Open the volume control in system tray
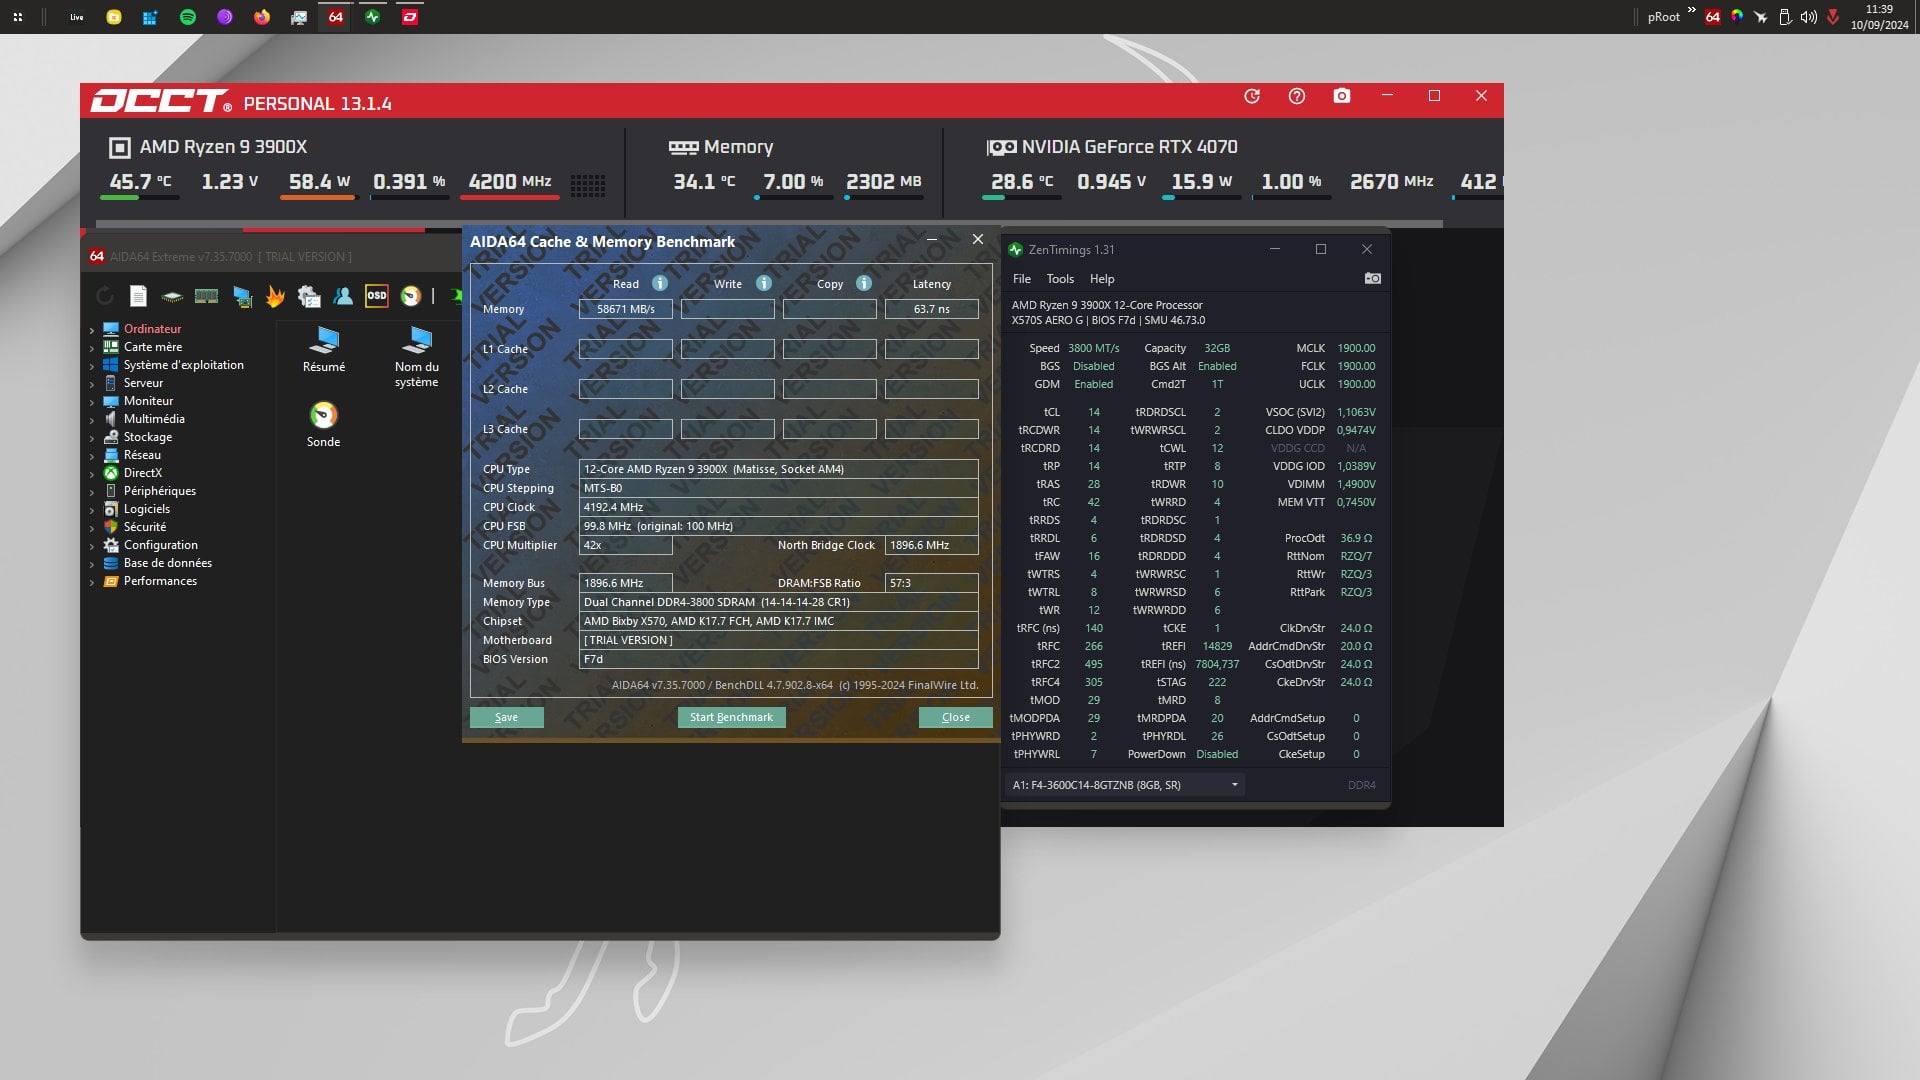Image resolution: width=1920 pixels, height=1080 pixels. coord(1808,17)
